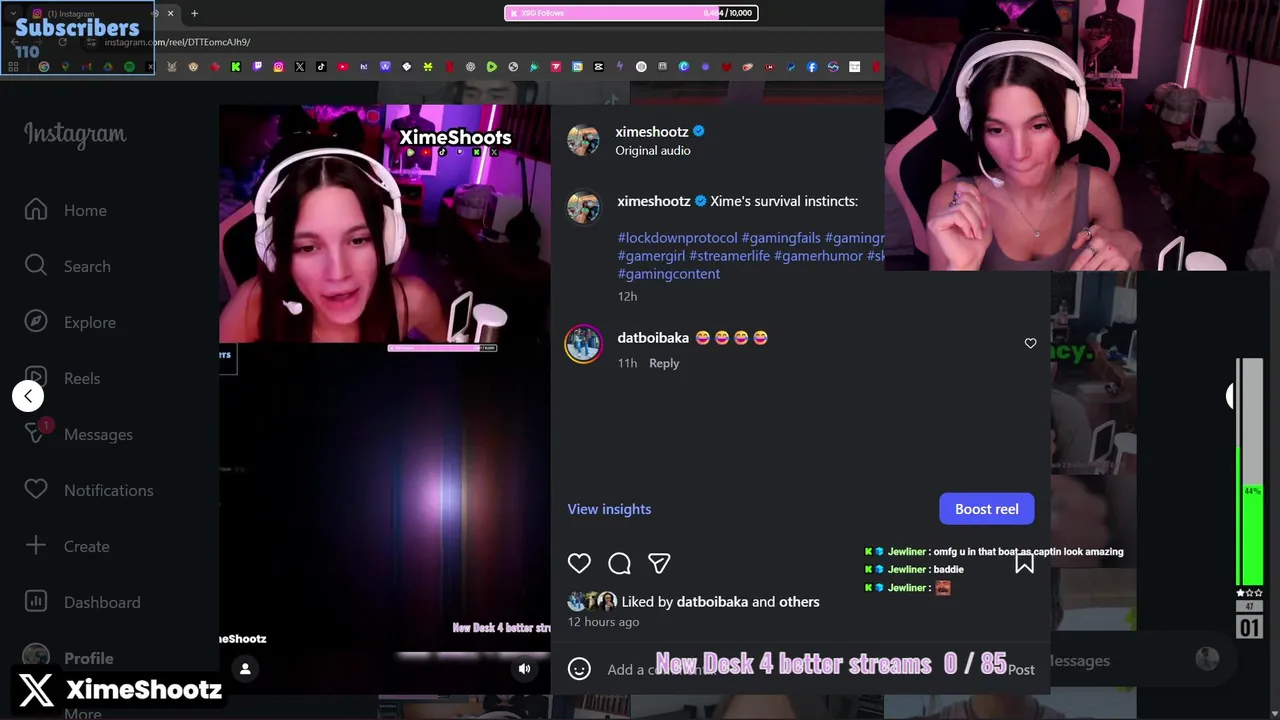Open the Instagram bookmark in the bookmarks bar
Image resolution: width=1280 pixels, height=720 pixels.
tap(279, 67)
